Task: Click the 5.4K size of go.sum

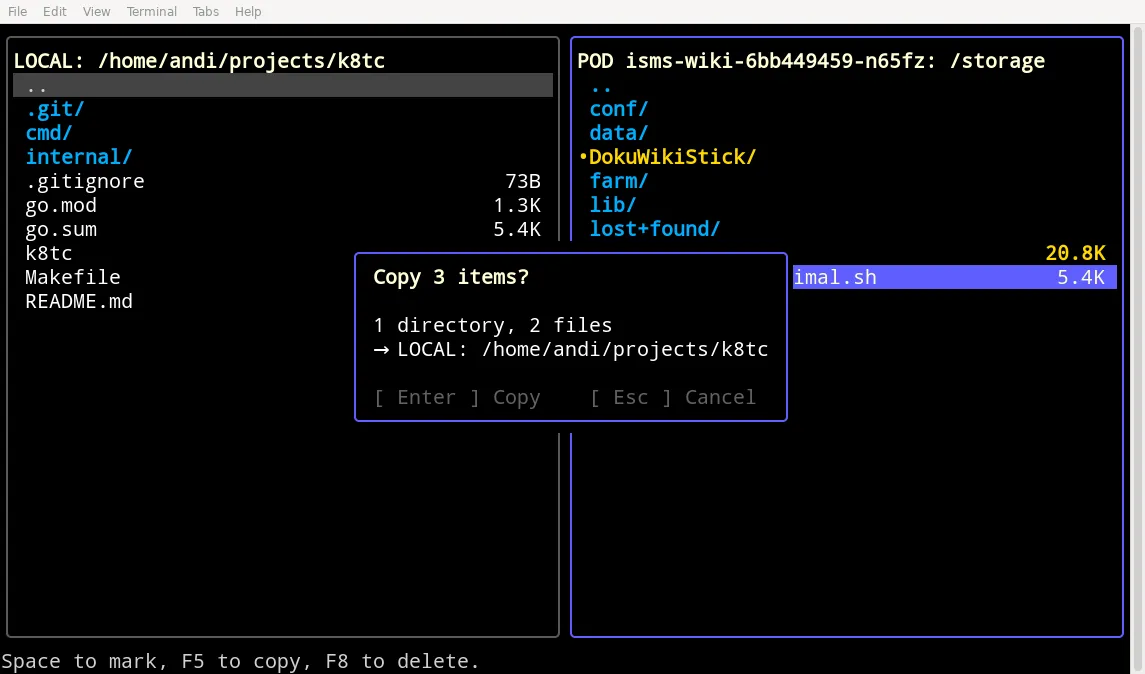Action: [517, 230]
